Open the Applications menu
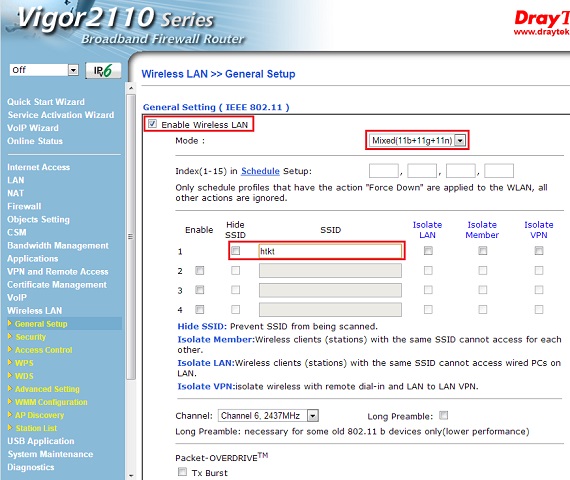 pos(33,259)
